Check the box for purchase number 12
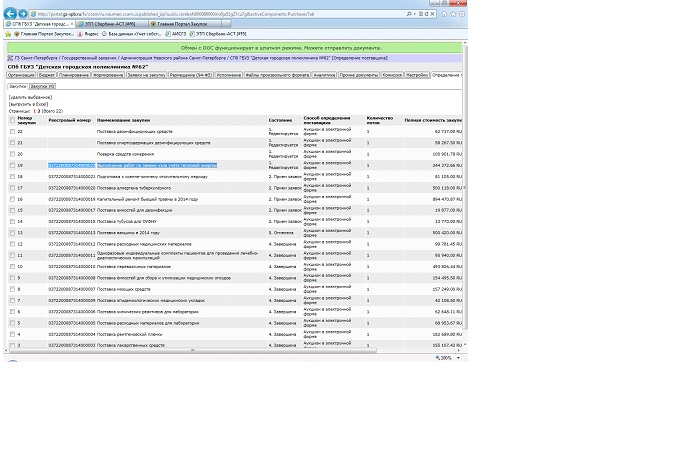Image resolution: width=685 pixels, height=452 pixels. click(12, 244)
